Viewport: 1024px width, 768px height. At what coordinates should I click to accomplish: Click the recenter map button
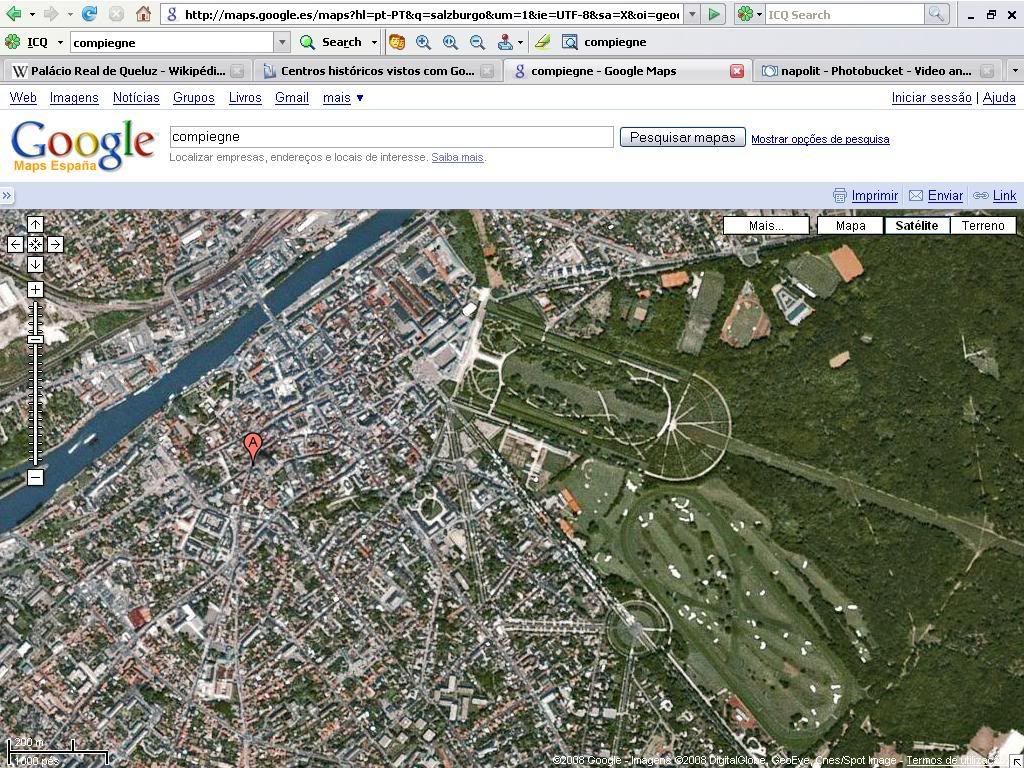click(35, 244)
